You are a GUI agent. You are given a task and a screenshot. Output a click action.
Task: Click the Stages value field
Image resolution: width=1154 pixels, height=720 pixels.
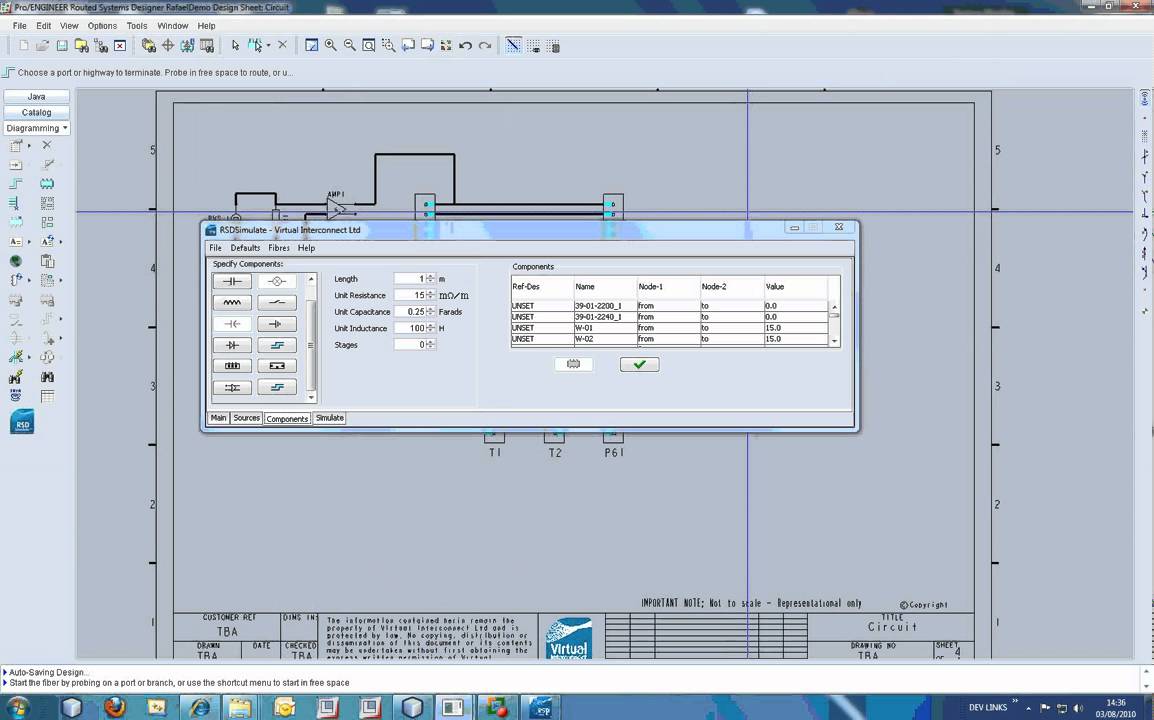pos(411,345)
